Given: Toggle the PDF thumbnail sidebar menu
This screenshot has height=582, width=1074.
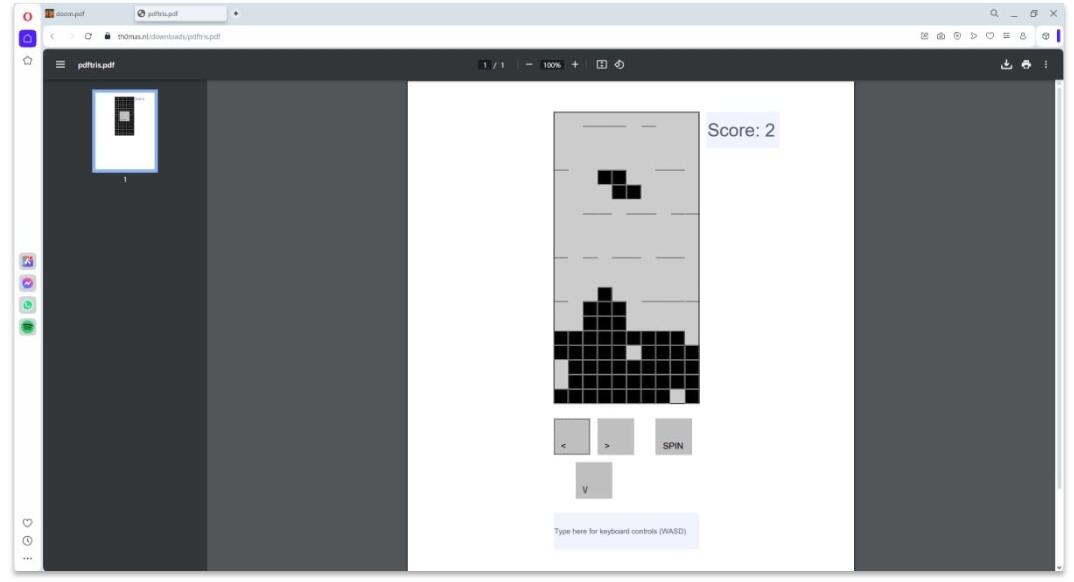Looking at the screenshot, I should [x=60, y=64].
